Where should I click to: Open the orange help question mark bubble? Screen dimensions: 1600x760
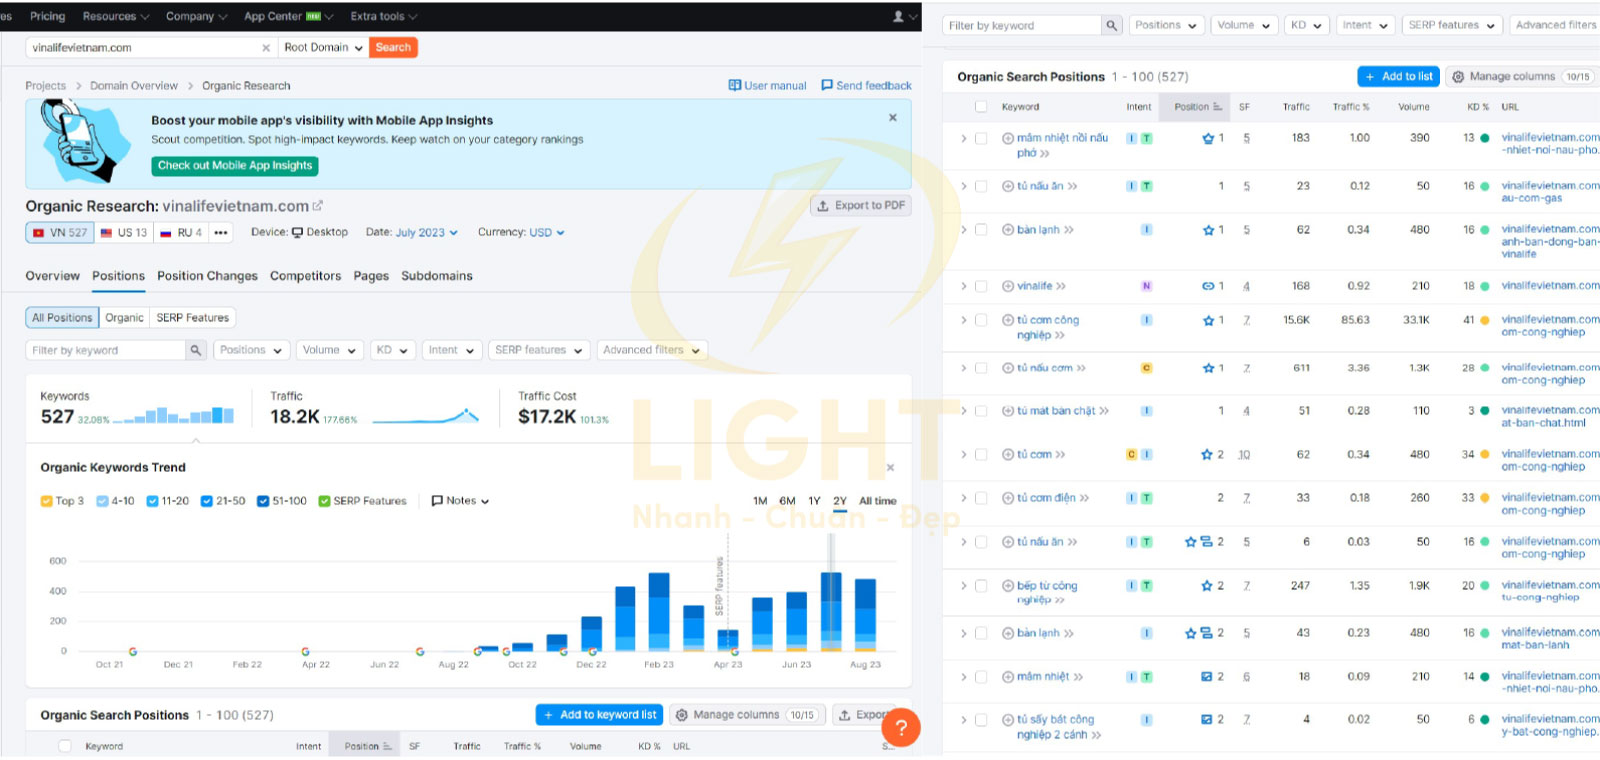[901, 727]
